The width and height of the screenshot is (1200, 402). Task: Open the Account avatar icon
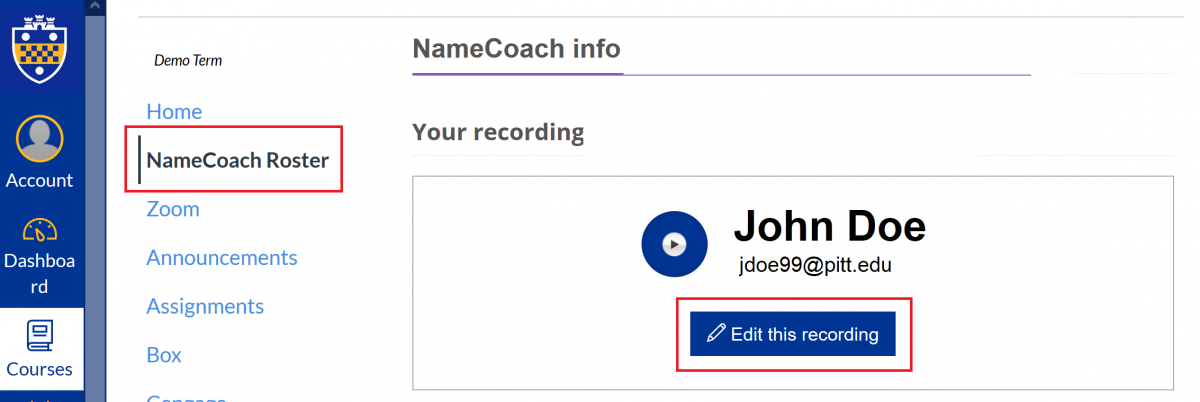pos(40,139)
